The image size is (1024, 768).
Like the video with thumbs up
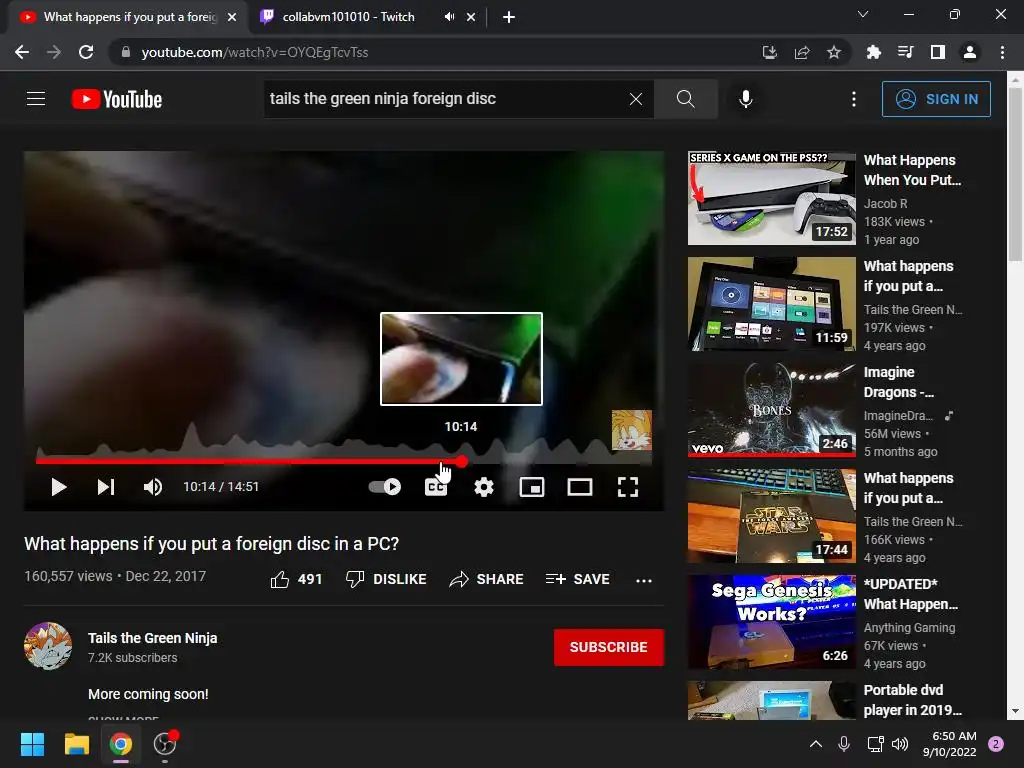pos(296,579)
